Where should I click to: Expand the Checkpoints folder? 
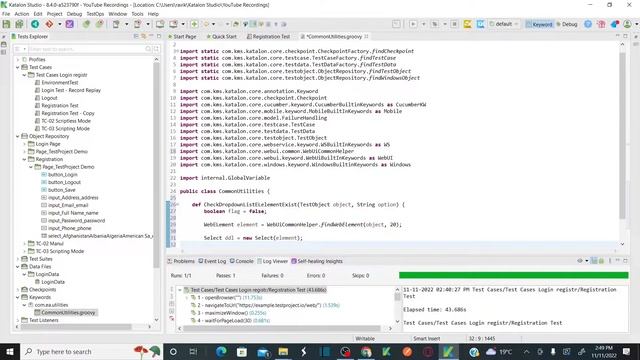click(18, 289)
